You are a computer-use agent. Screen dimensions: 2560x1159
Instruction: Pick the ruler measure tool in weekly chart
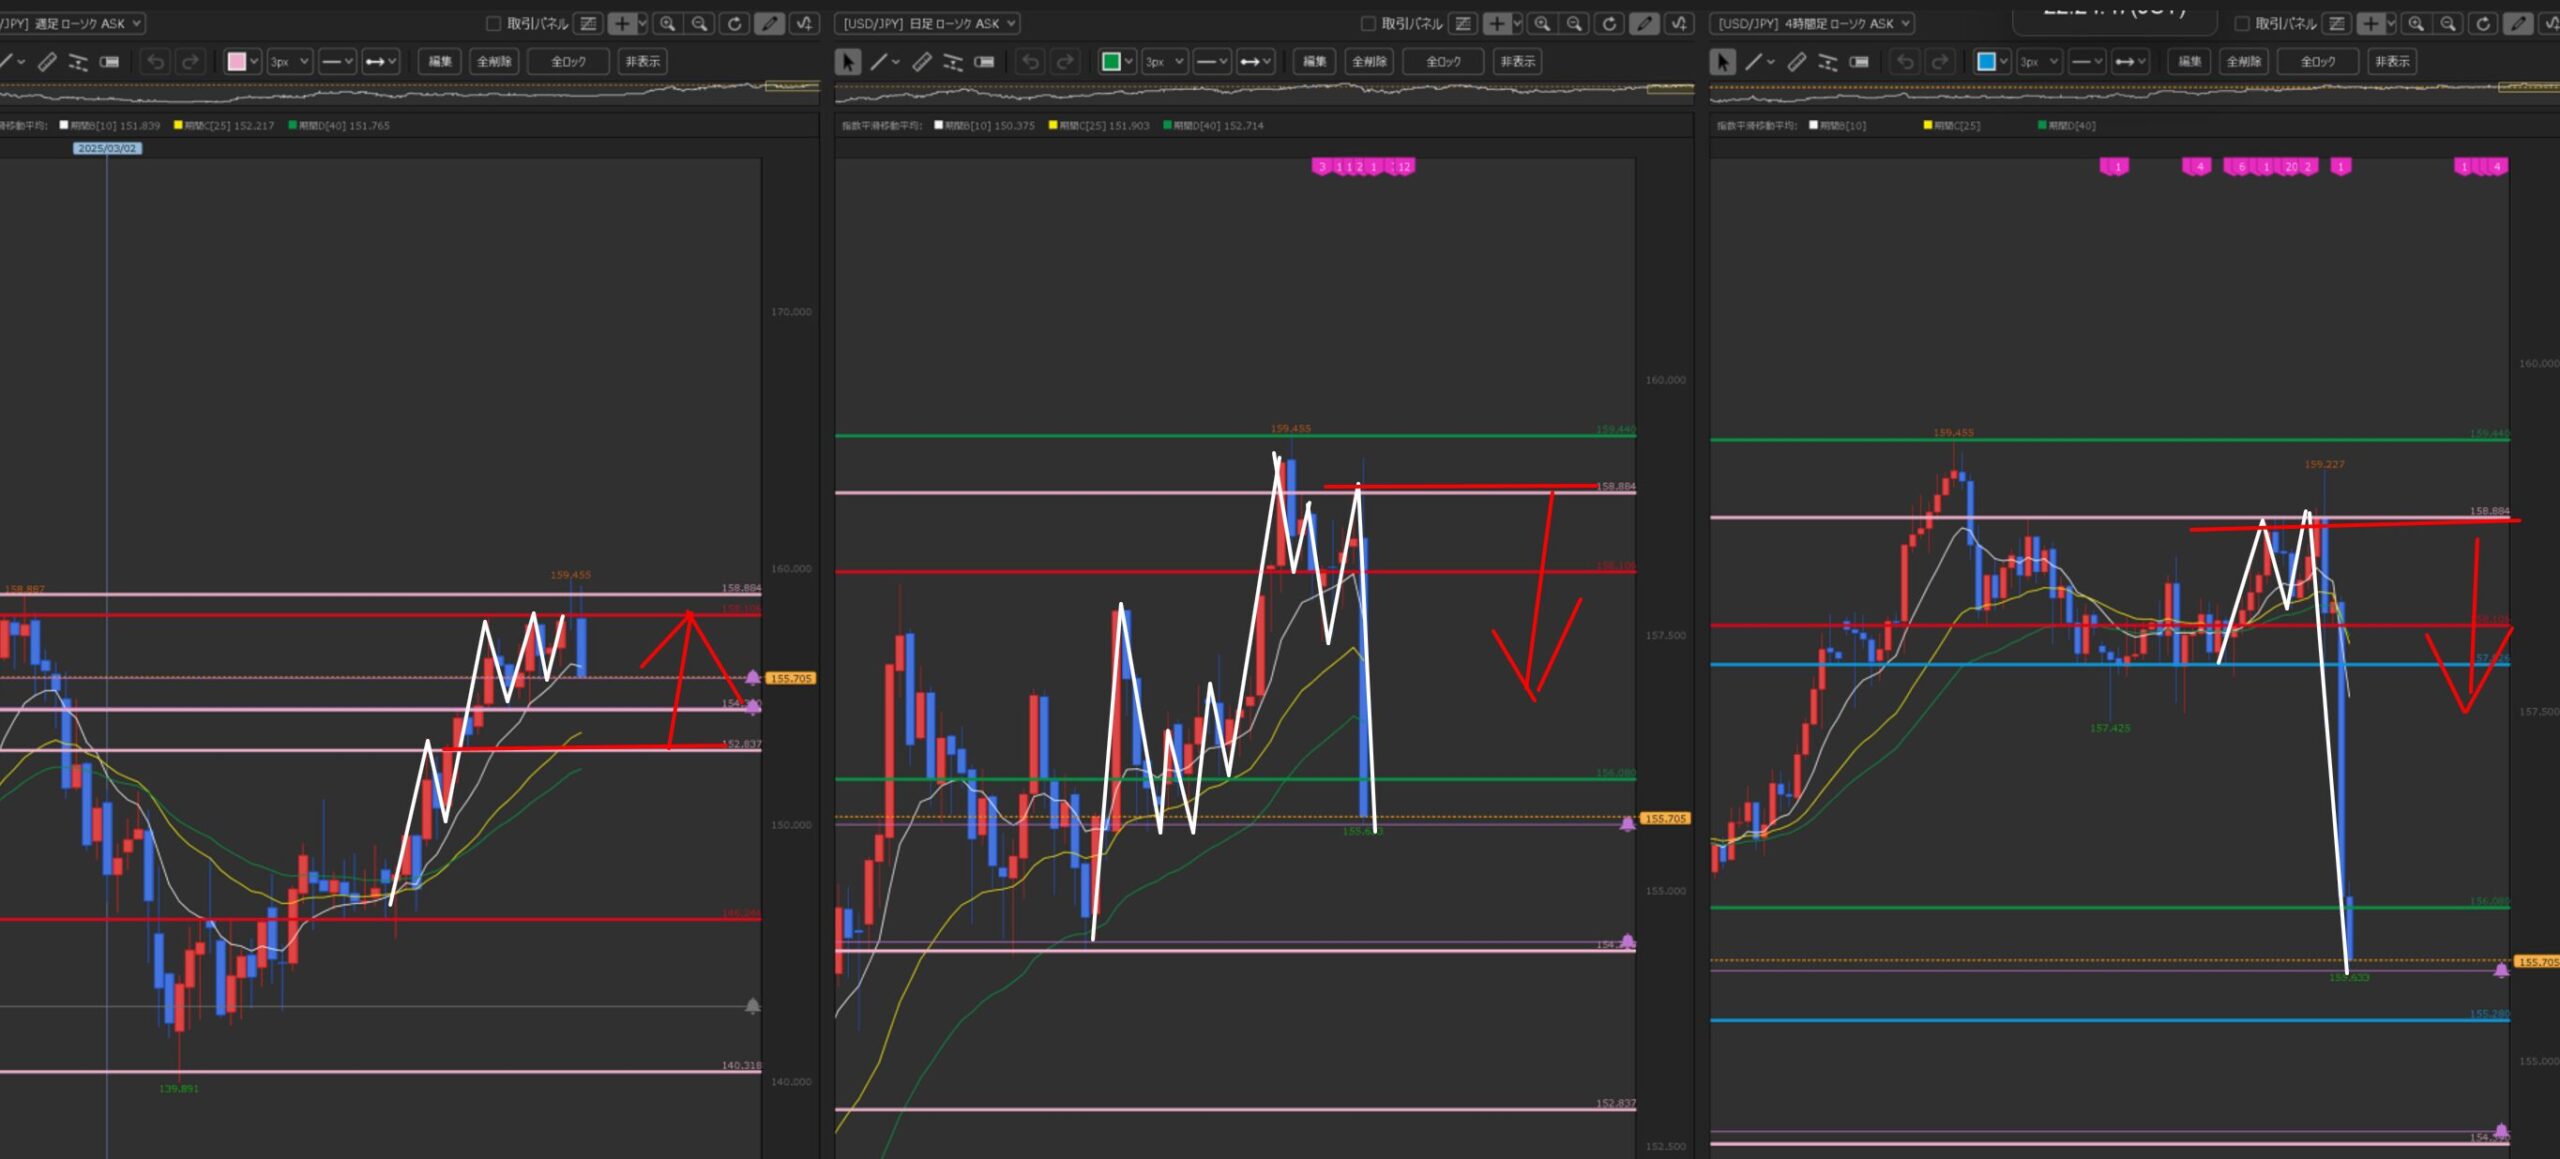click(47, 62)
